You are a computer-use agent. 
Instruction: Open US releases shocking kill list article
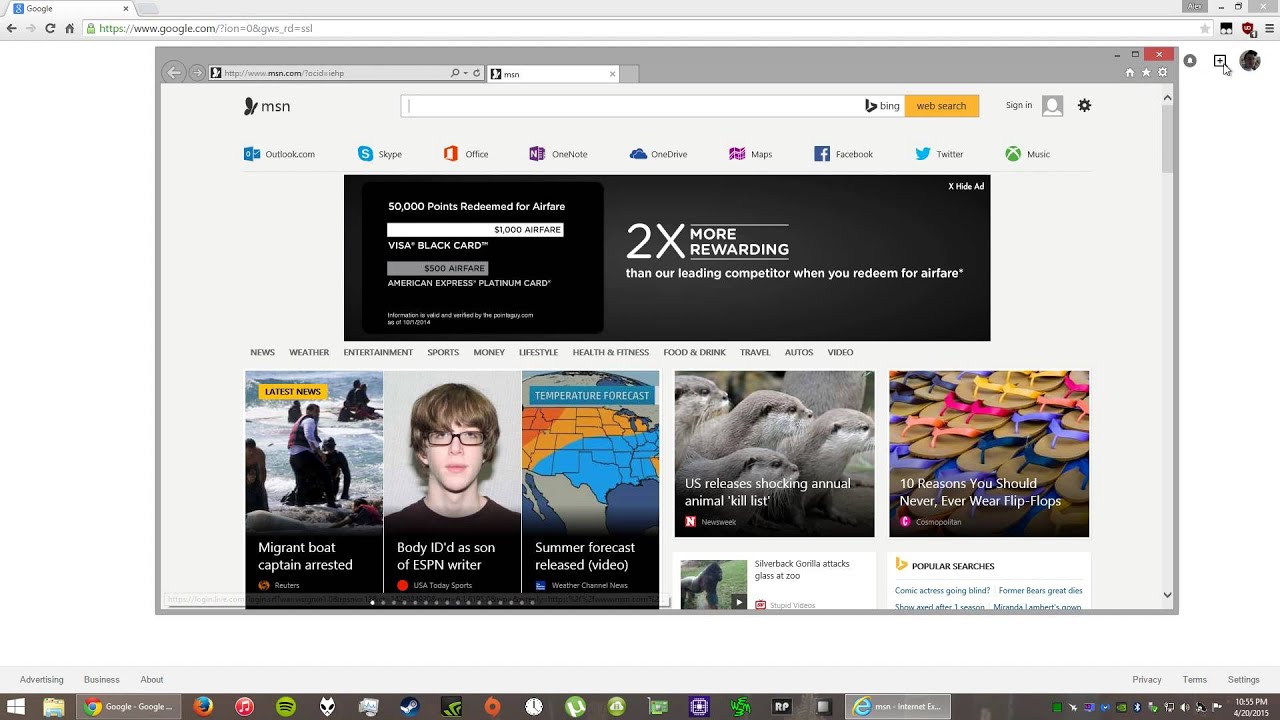tap(774, 454)
